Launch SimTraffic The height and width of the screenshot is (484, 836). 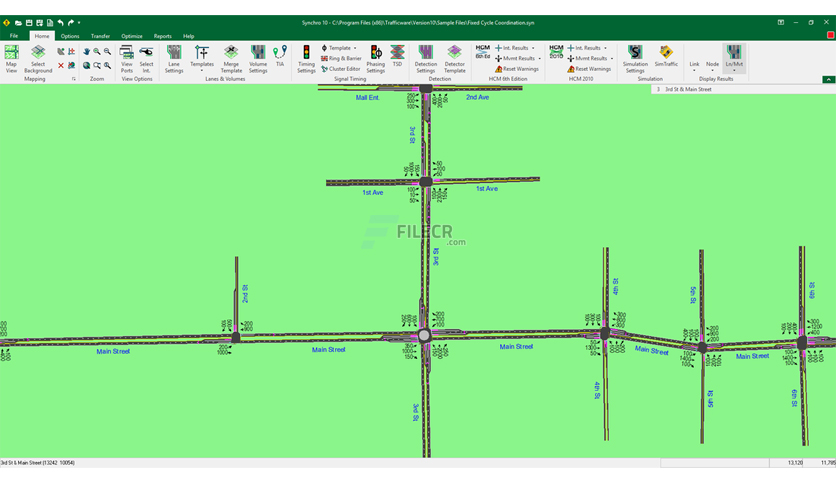tap(666, 55)
